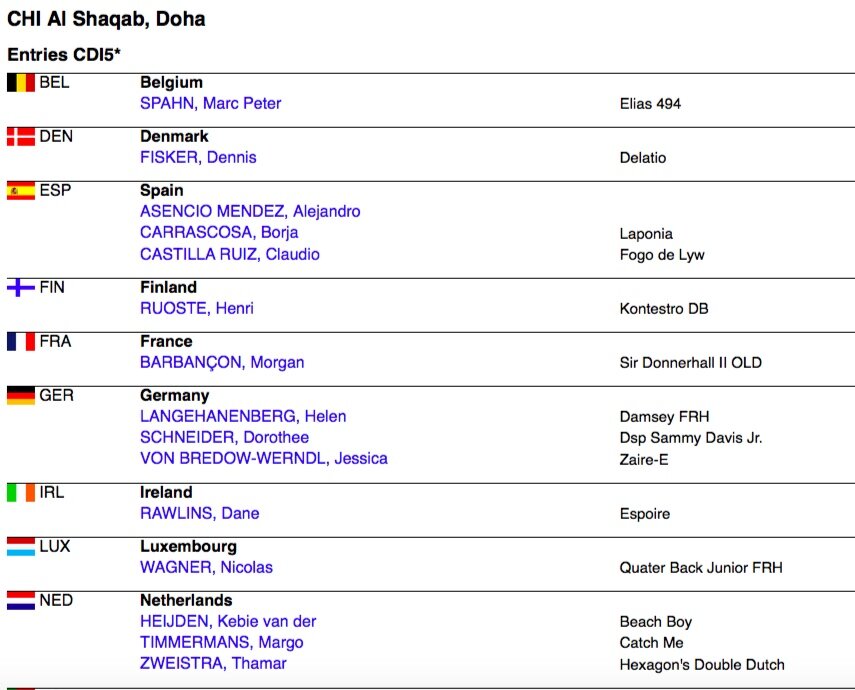Click the Belgium flag icon
This screenshot has width=855, height=690.
pyautogui.click(x=21, y=82)
